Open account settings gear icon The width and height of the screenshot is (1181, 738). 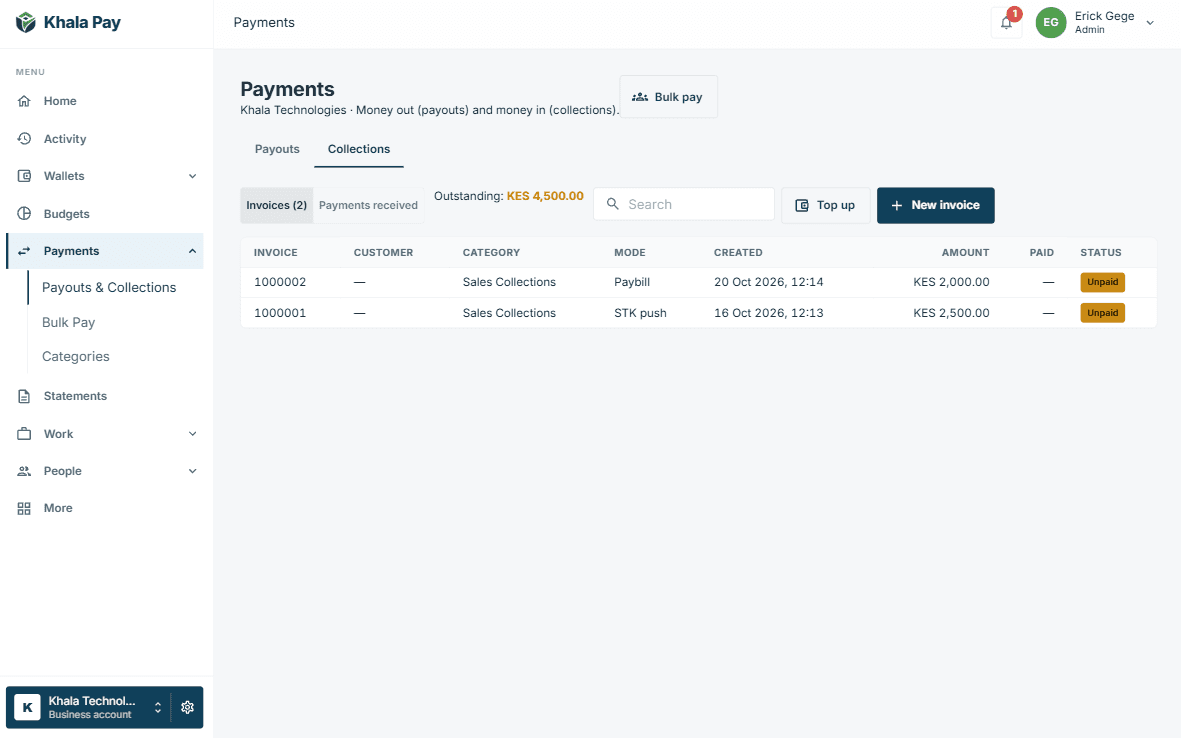click(x=188, y=707)
